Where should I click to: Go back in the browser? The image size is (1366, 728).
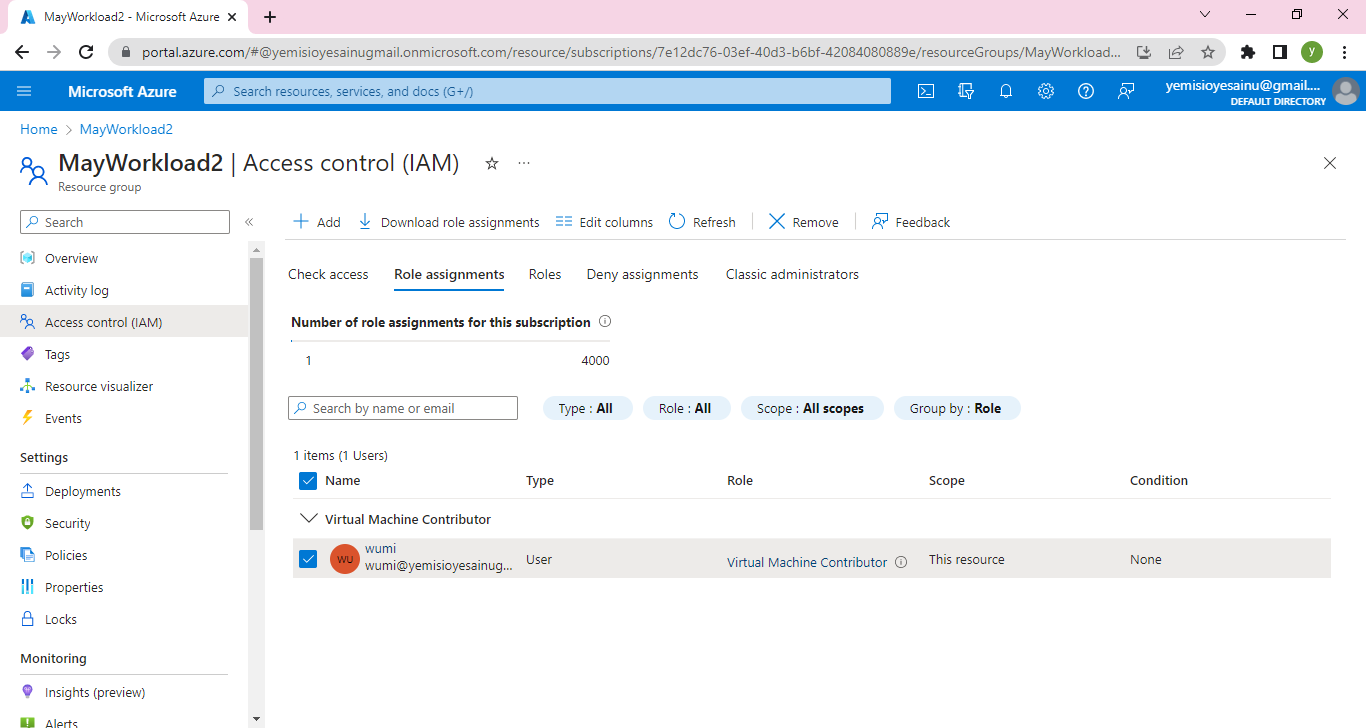pyautogui.click(x=22, y=52)
